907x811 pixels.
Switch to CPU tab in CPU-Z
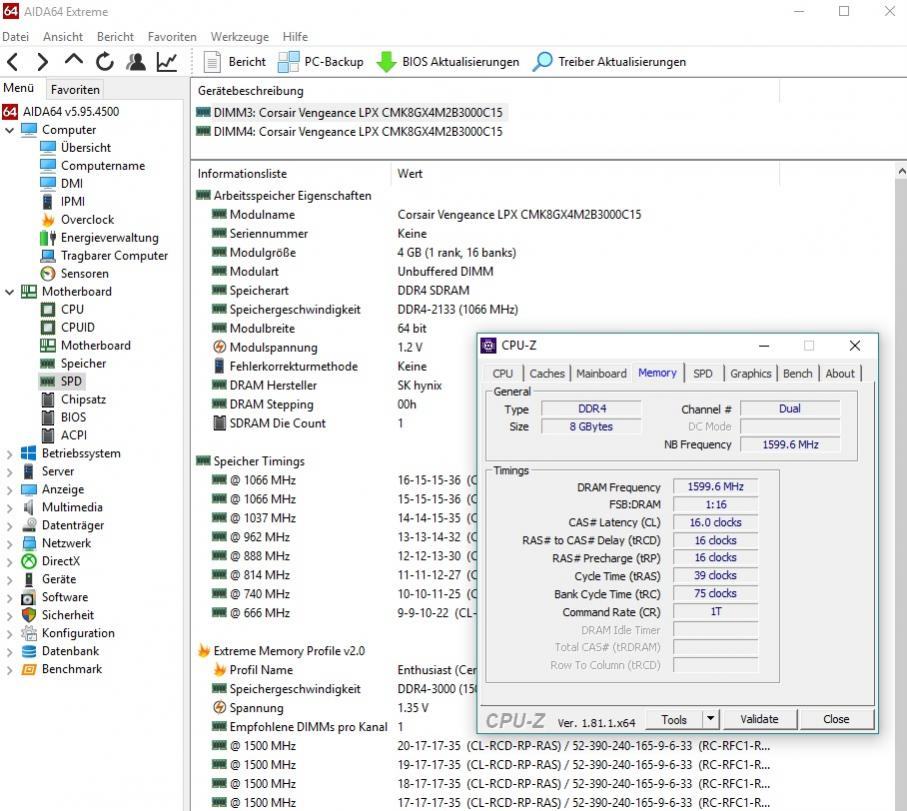coord(503,374)
